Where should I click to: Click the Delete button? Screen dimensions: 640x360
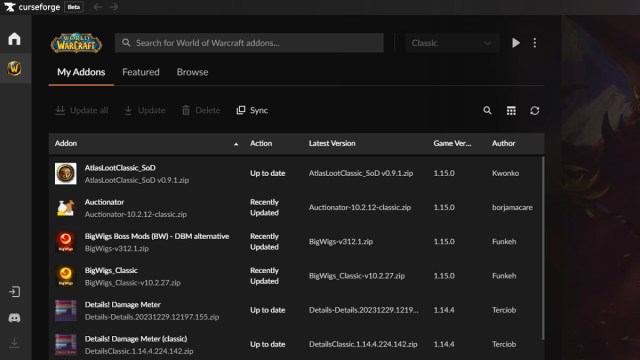click(201, 110)
